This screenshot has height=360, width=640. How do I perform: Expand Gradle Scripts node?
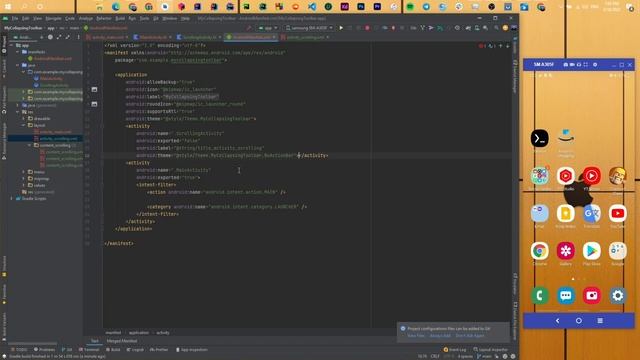pos(11,198)
